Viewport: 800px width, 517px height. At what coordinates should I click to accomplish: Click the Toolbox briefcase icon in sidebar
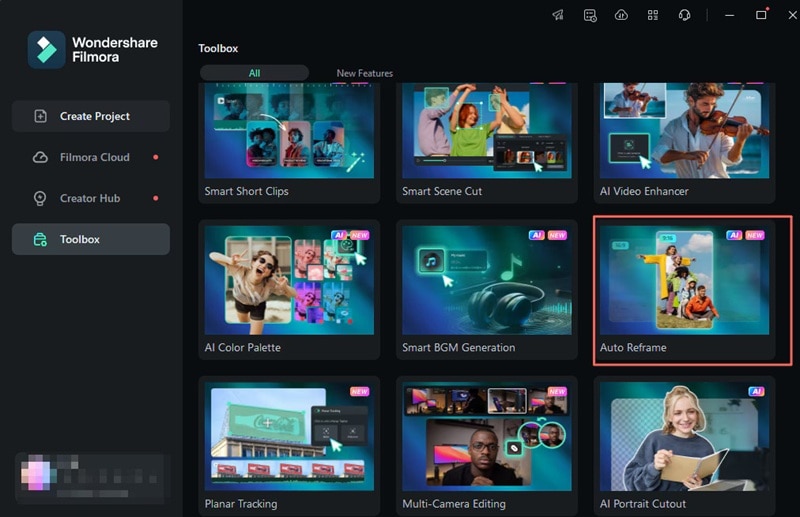[x=40, y=239]
